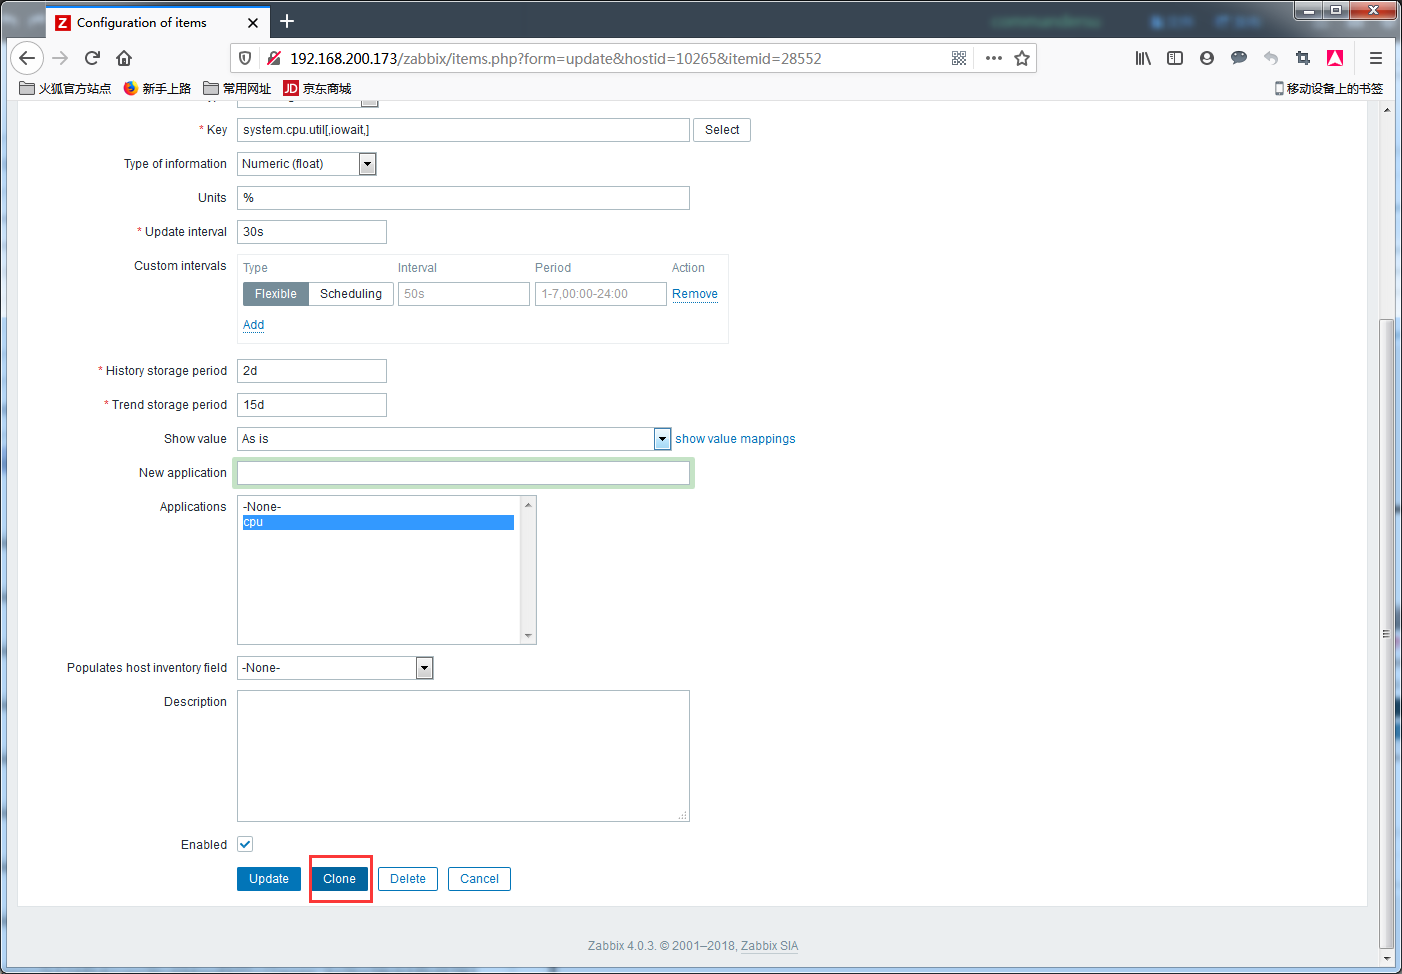Click the page vertical scrollbar thumb

click(1386, 632)
